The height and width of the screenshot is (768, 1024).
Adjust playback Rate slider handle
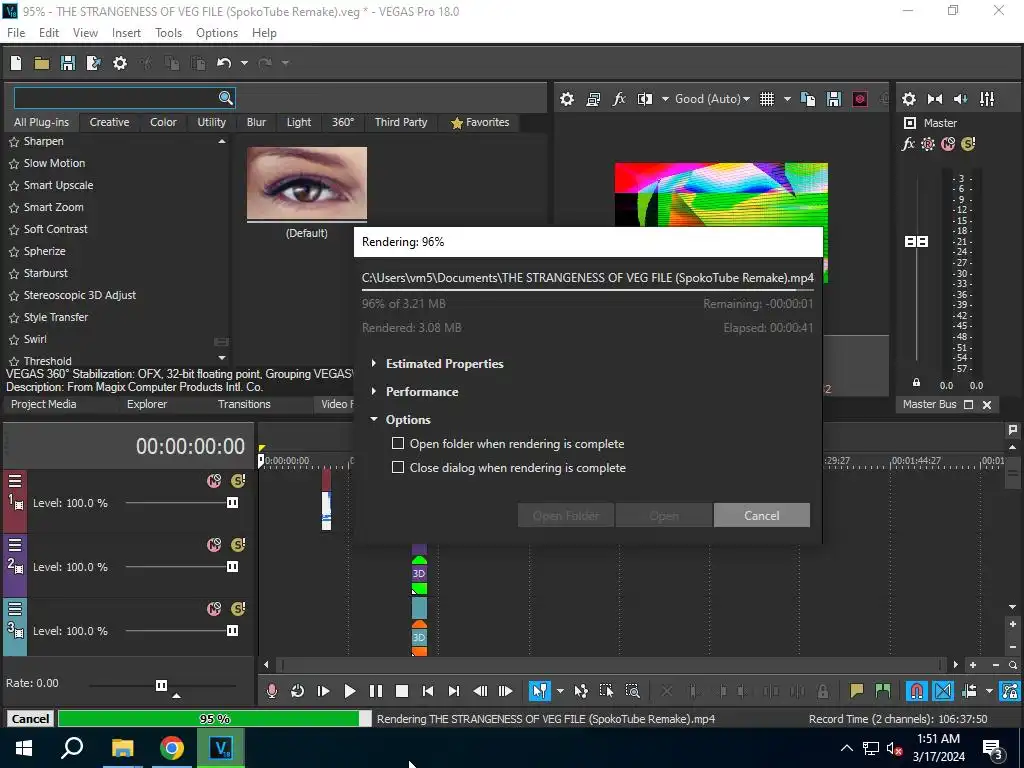(x=161, y=685)
